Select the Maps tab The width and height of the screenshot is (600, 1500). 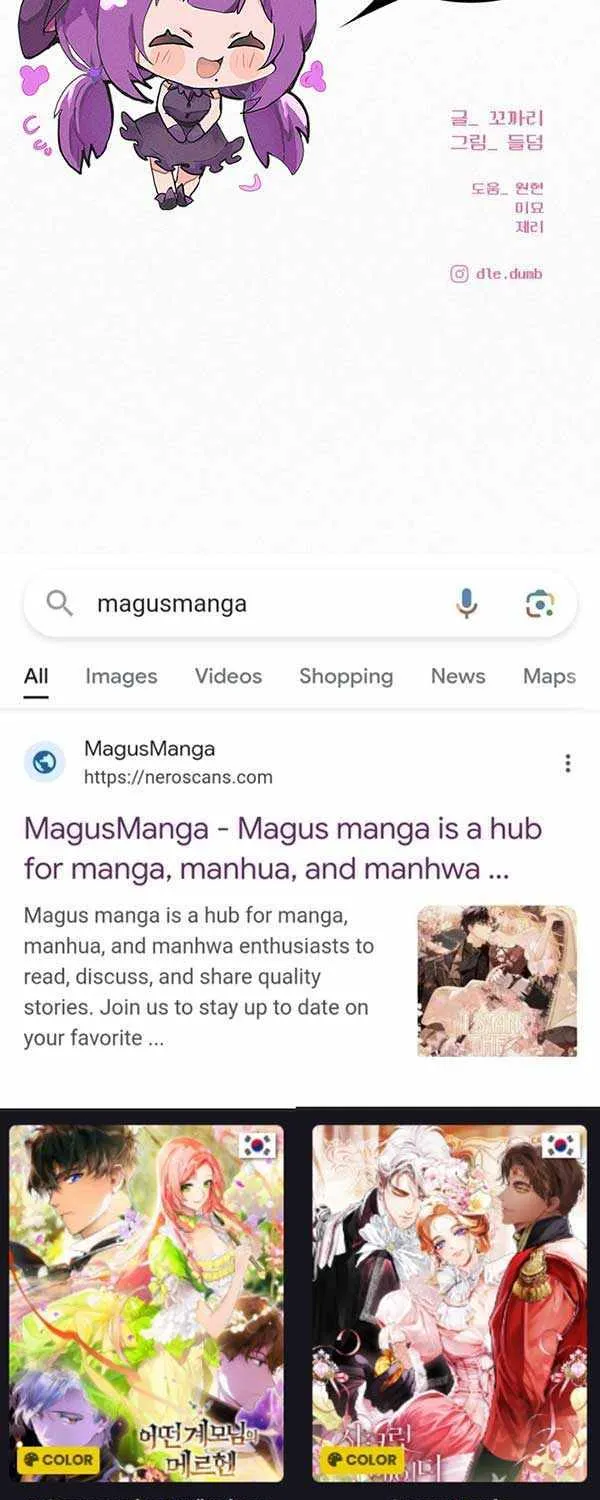click(549, 677)
